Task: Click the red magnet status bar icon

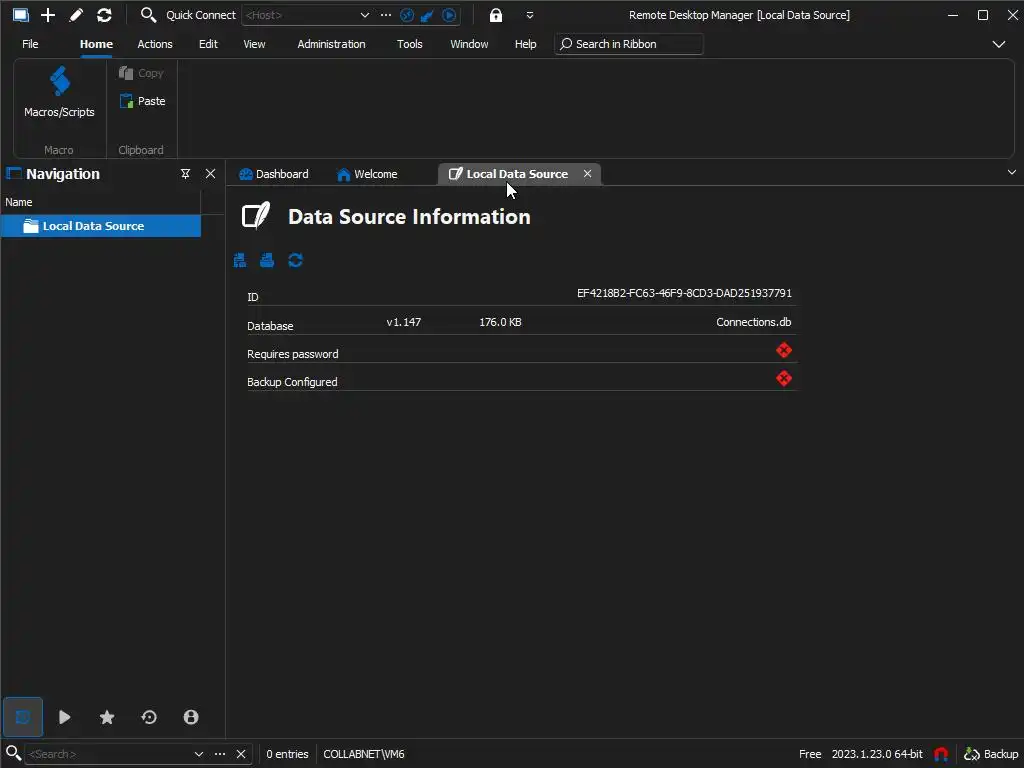Action: (x=941, y=754)
